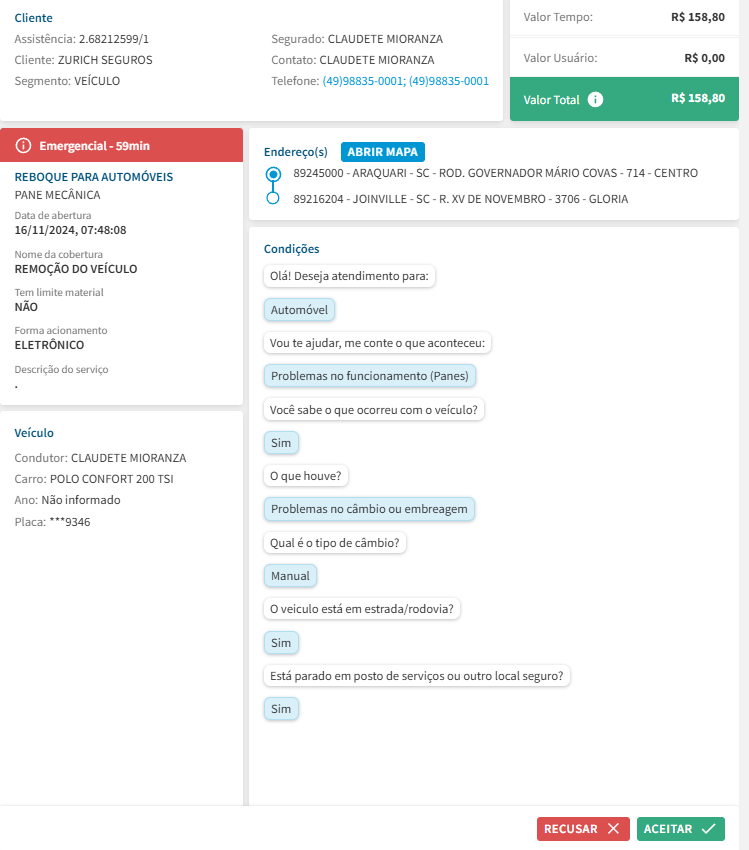Image resolution: width=749 pixels, height=850 pixels.
Task: Click 'Problemas no câmbio ou embreagem' answer
Action: 369,509
